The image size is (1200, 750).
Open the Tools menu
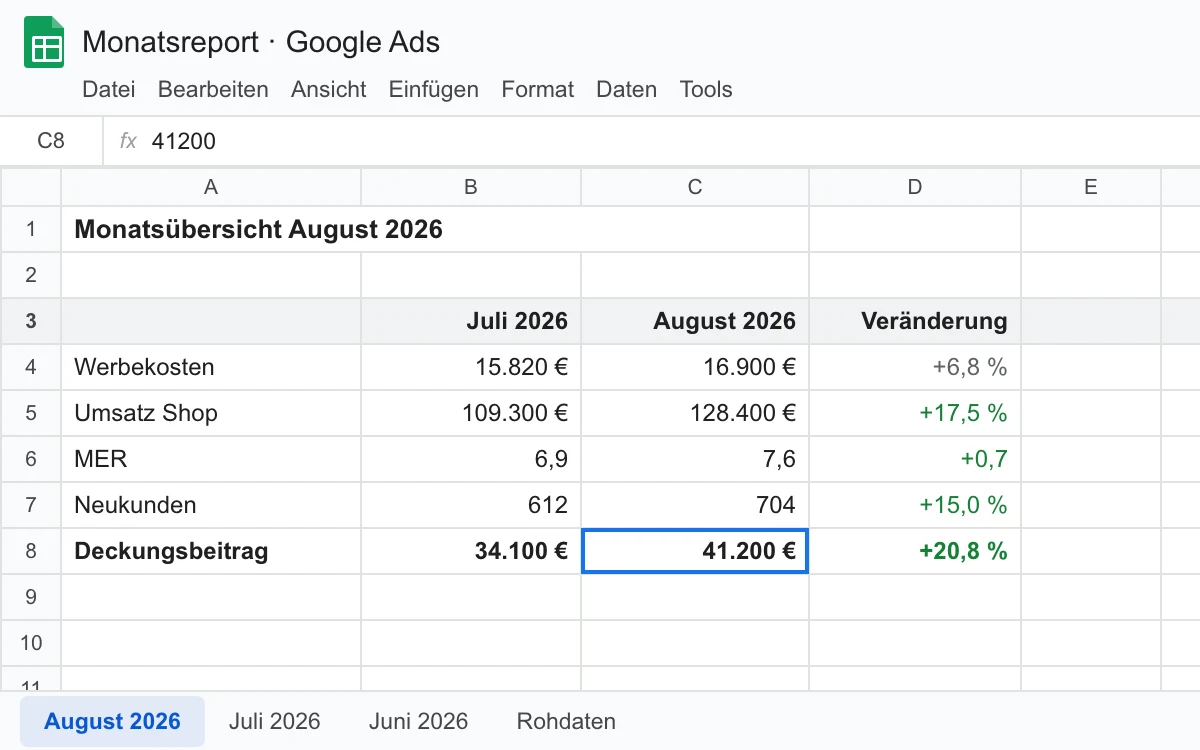(x=706, y=89)
